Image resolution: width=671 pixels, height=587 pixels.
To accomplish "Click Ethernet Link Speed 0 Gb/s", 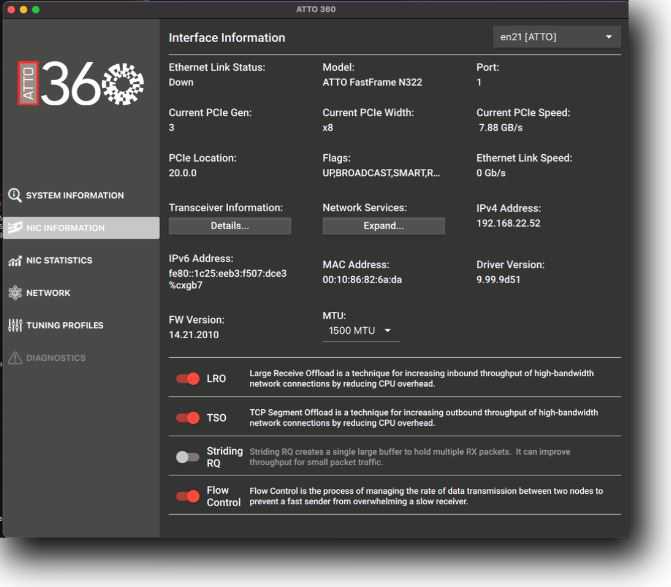I will [491, 173].
